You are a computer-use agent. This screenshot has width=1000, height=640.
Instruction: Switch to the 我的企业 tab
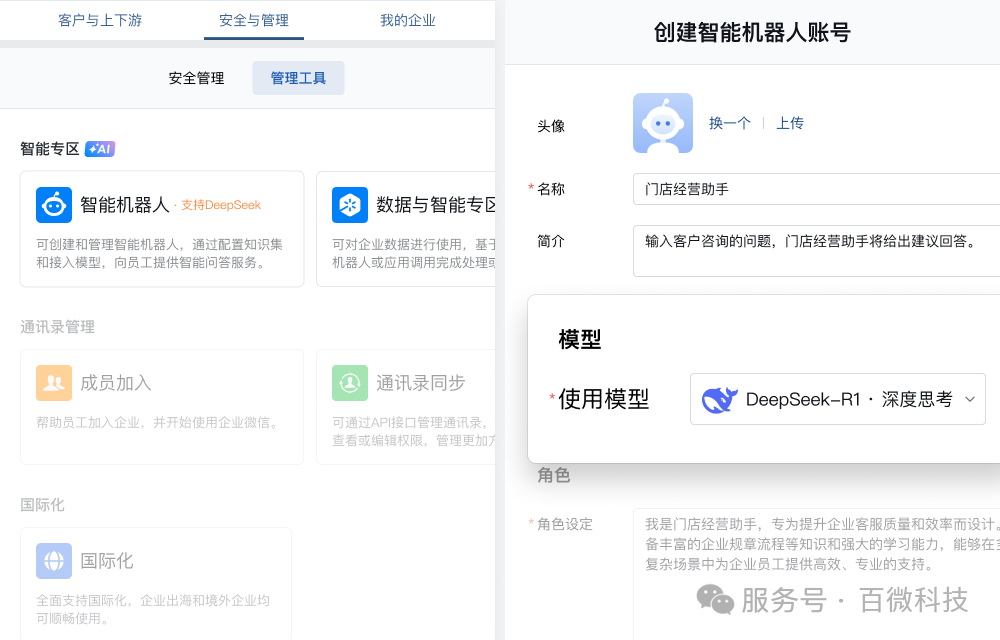tap(408, 19)
